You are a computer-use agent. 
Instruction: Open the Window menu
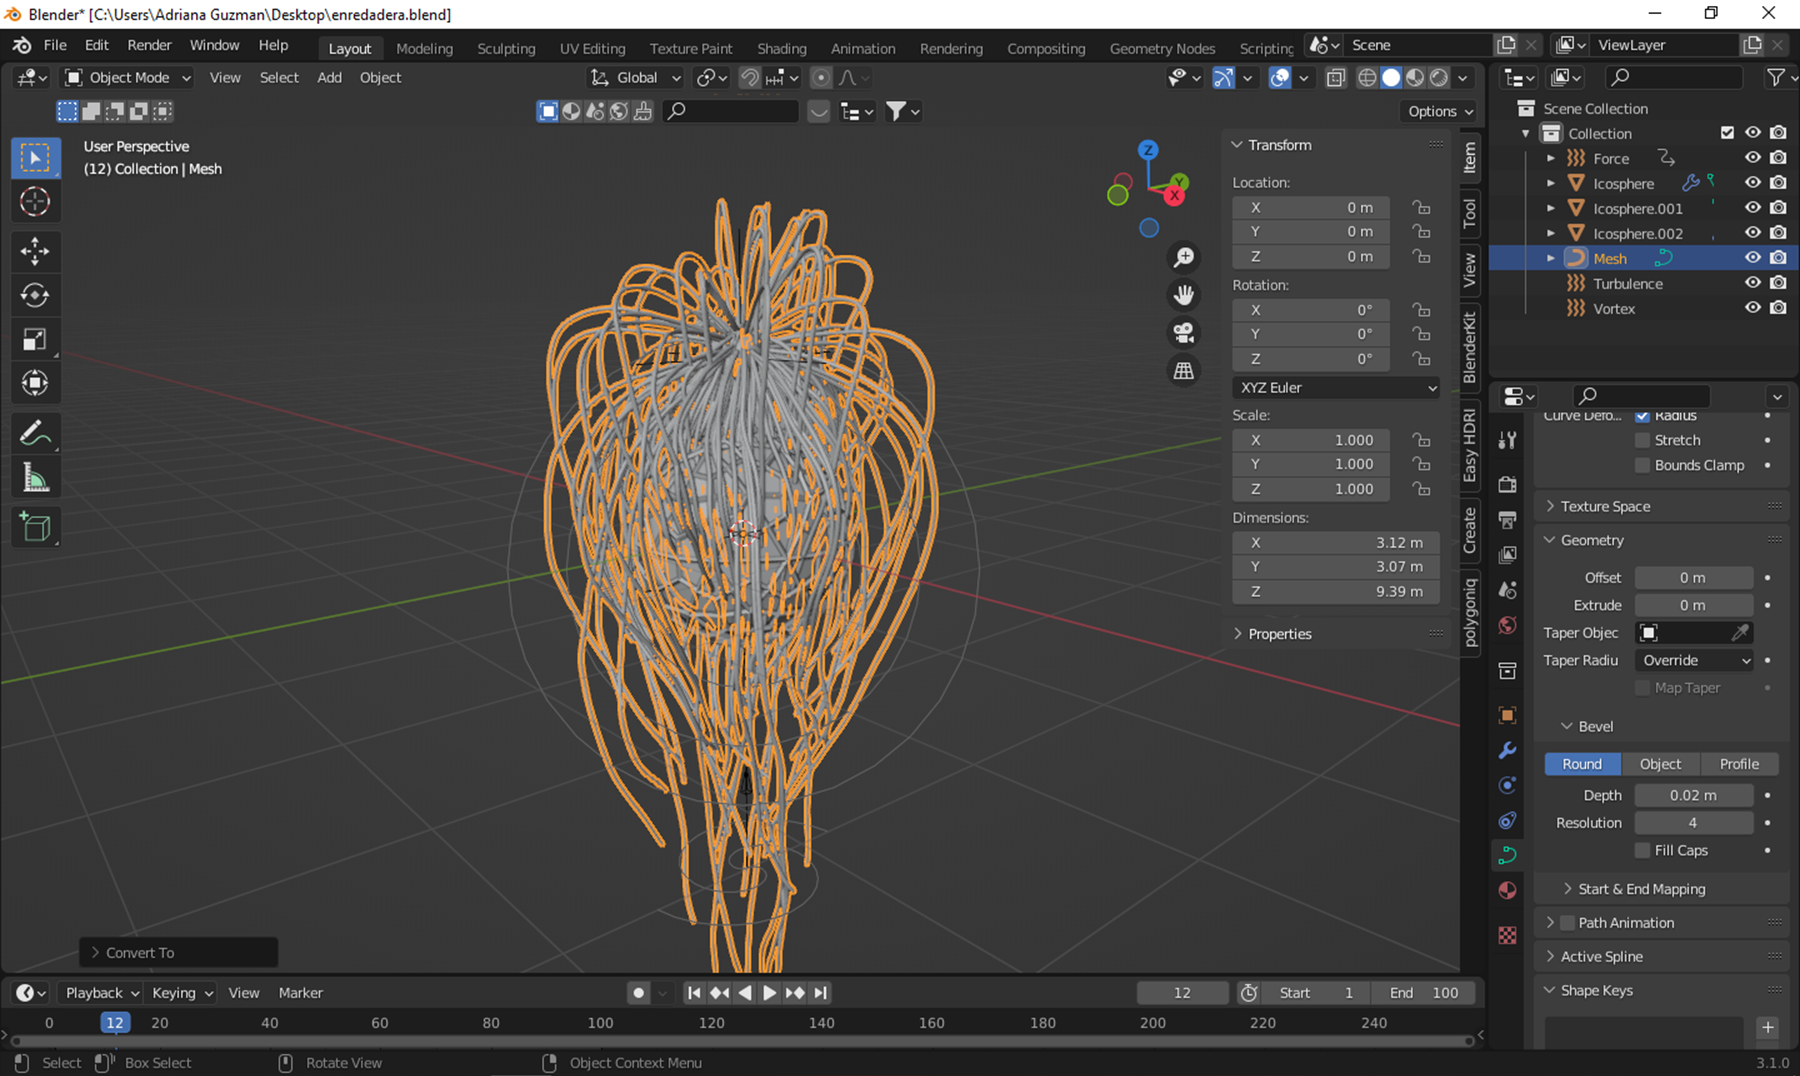click(214, 45)
